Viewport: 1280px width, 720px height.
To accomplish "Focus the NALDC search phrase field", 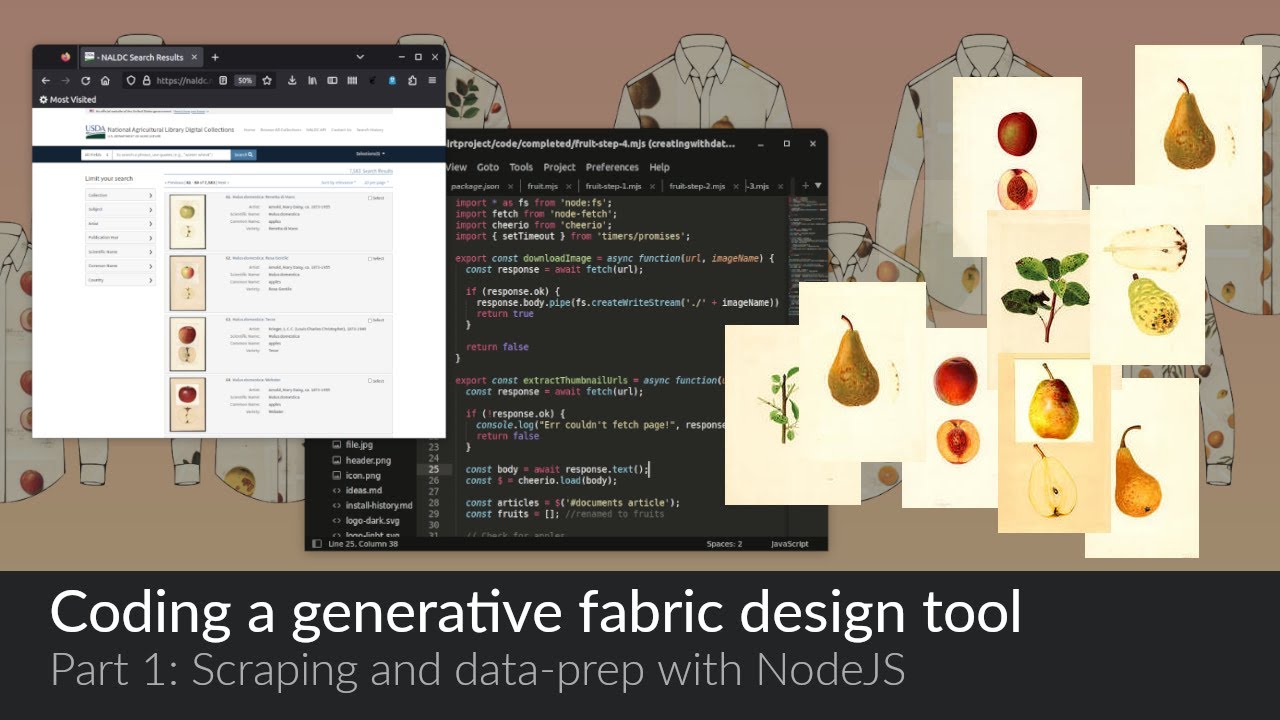I will [x=171, y=155].
